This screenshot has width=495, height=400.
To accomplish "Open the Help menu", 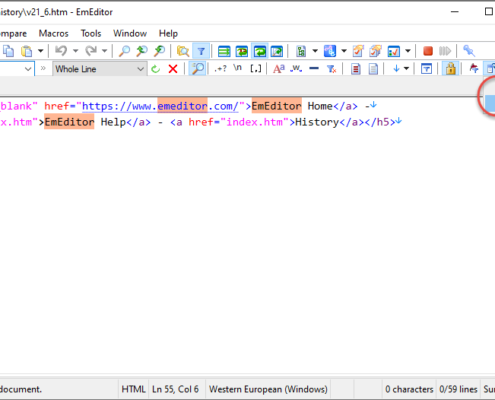I will [168, 33].
